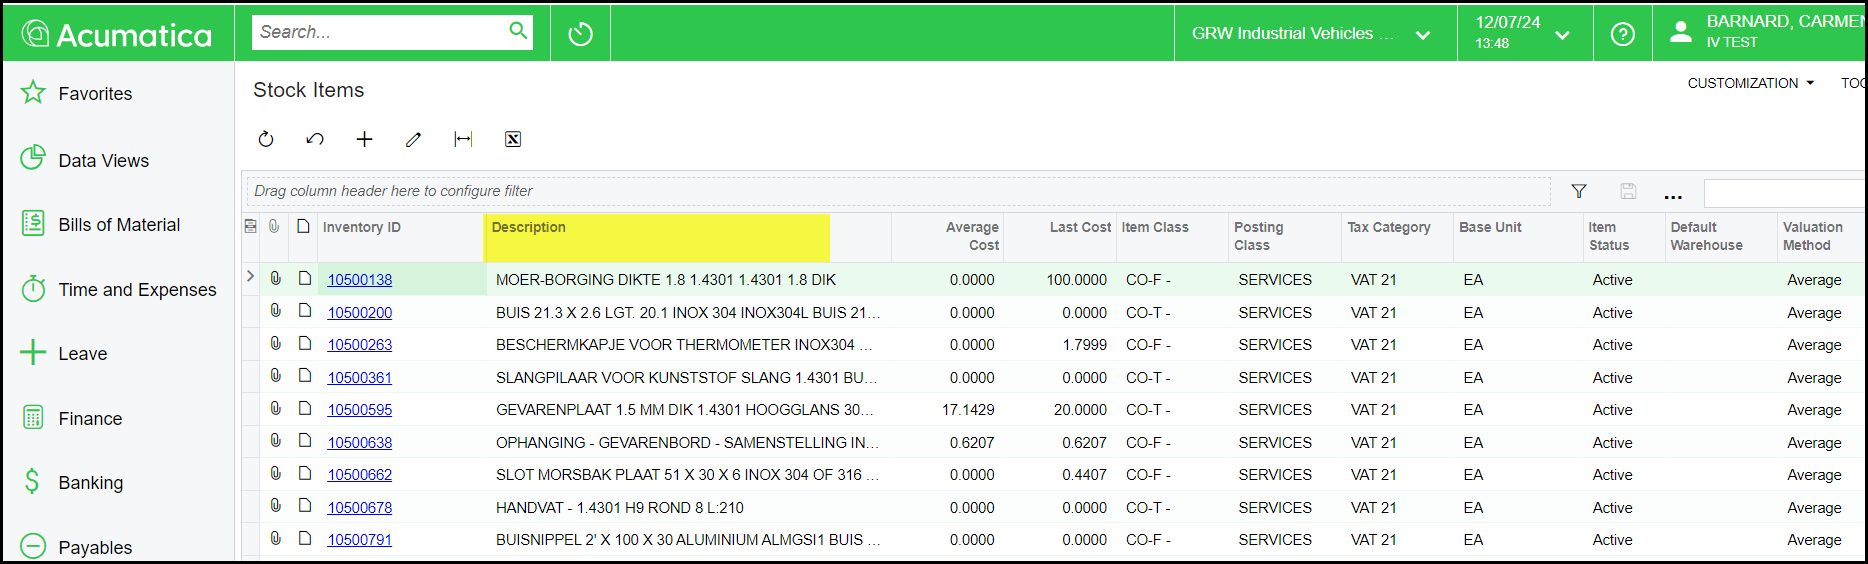Open the Bills of Material menu
This screenshot has height=564, width=1868.
[119, 225]
